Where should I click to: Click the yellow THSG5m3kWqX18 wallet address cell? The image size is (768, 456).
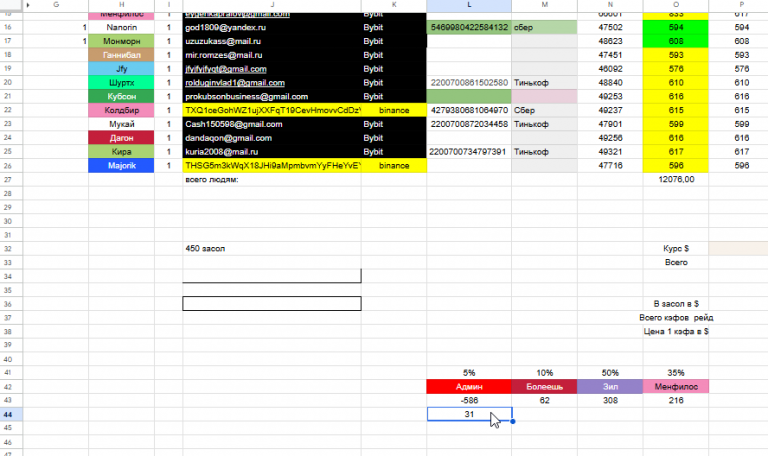pyautogui.click(x=272, y=166)
